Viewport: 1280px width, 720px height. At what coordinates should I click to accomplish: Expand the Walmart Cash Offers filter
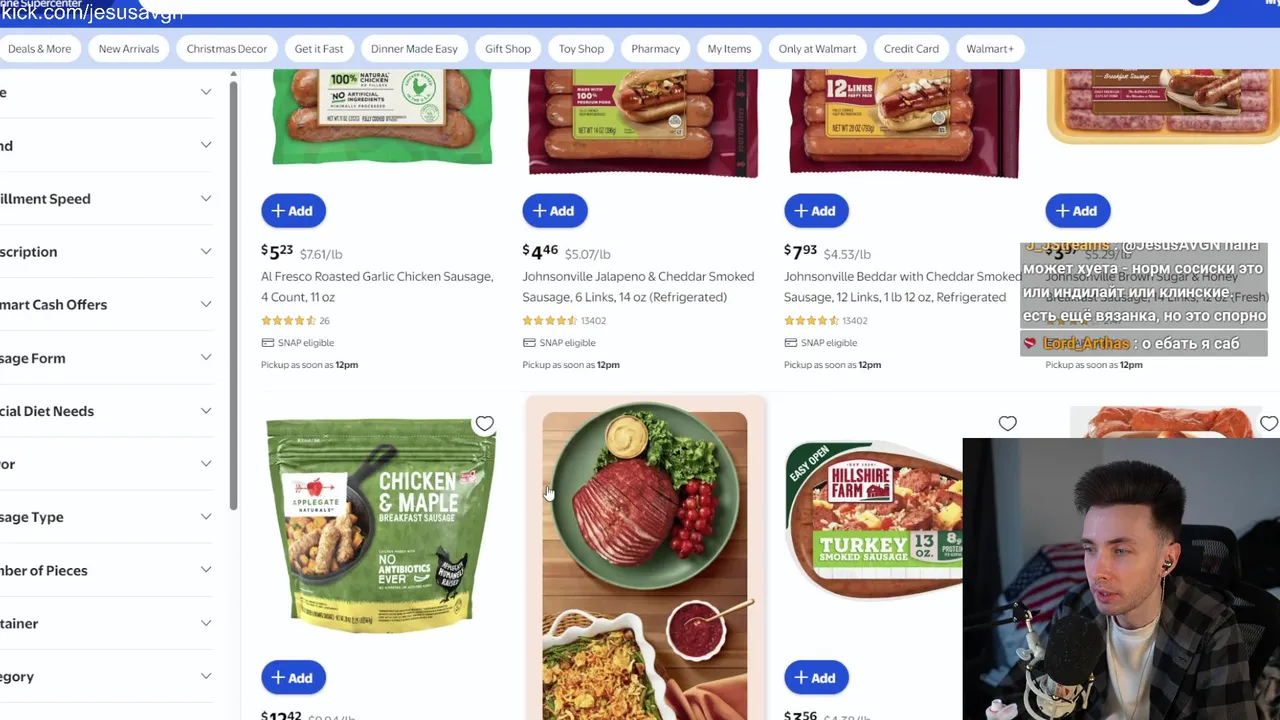(106, 304)
